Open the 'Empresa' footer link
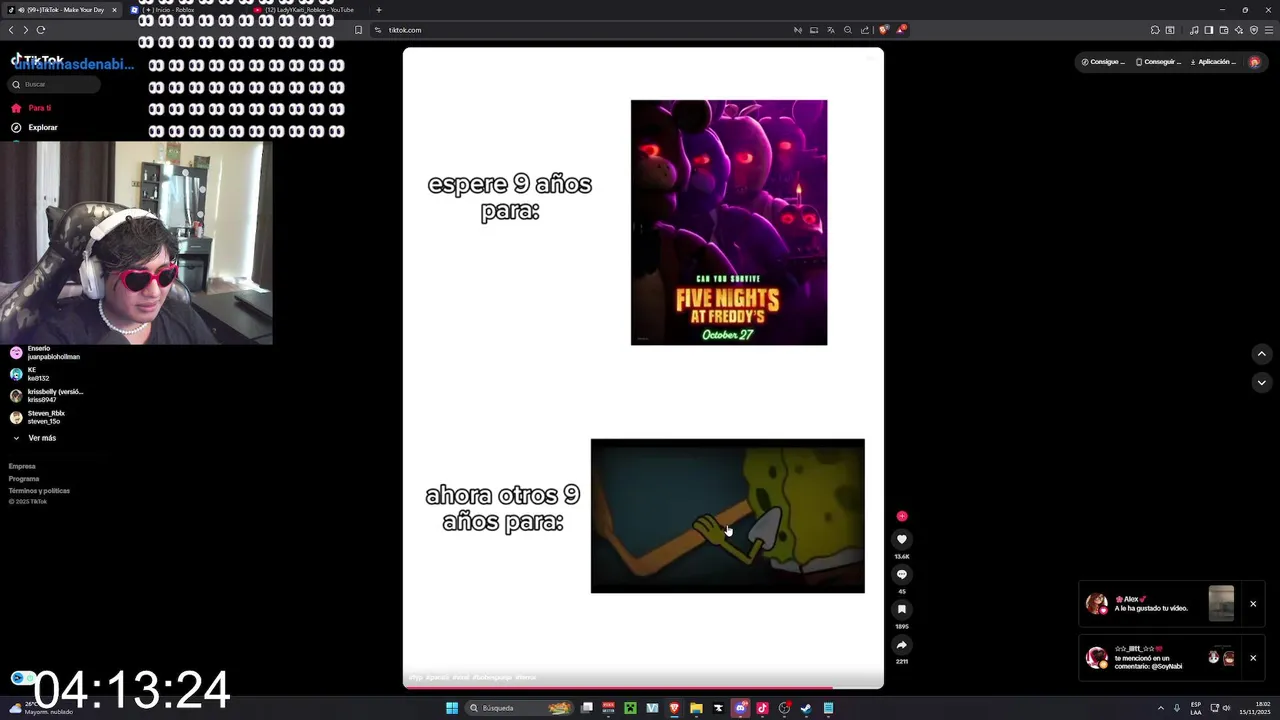 [x=22, y=466]
